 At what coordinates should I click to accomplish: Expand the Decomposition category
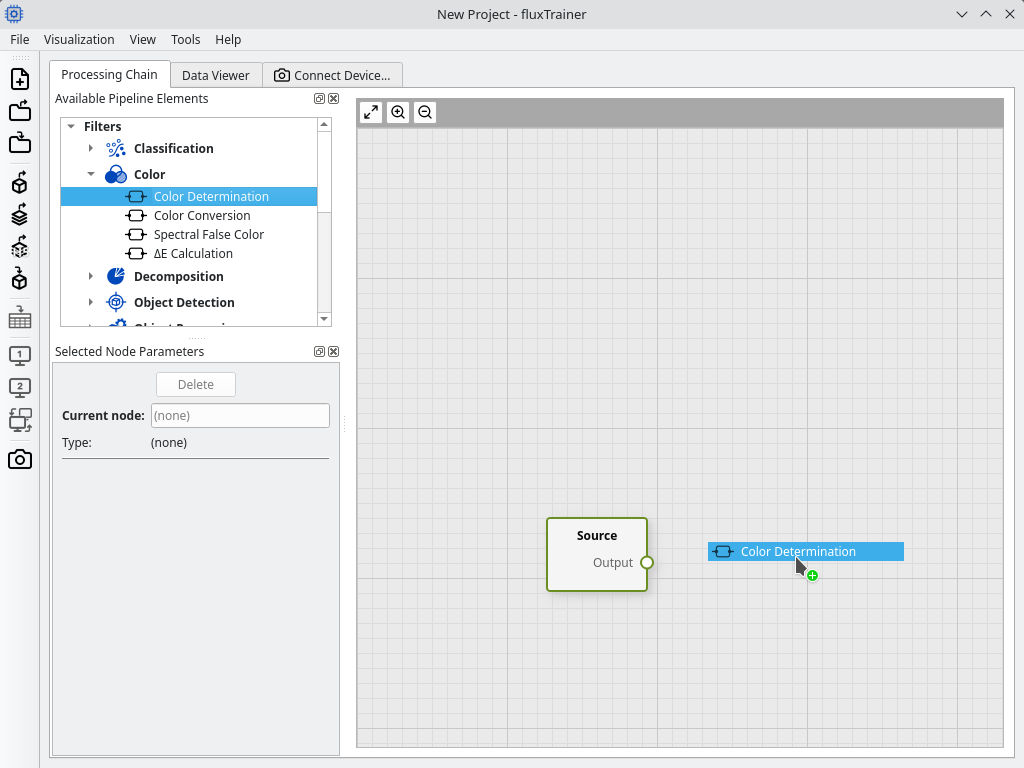91,276
